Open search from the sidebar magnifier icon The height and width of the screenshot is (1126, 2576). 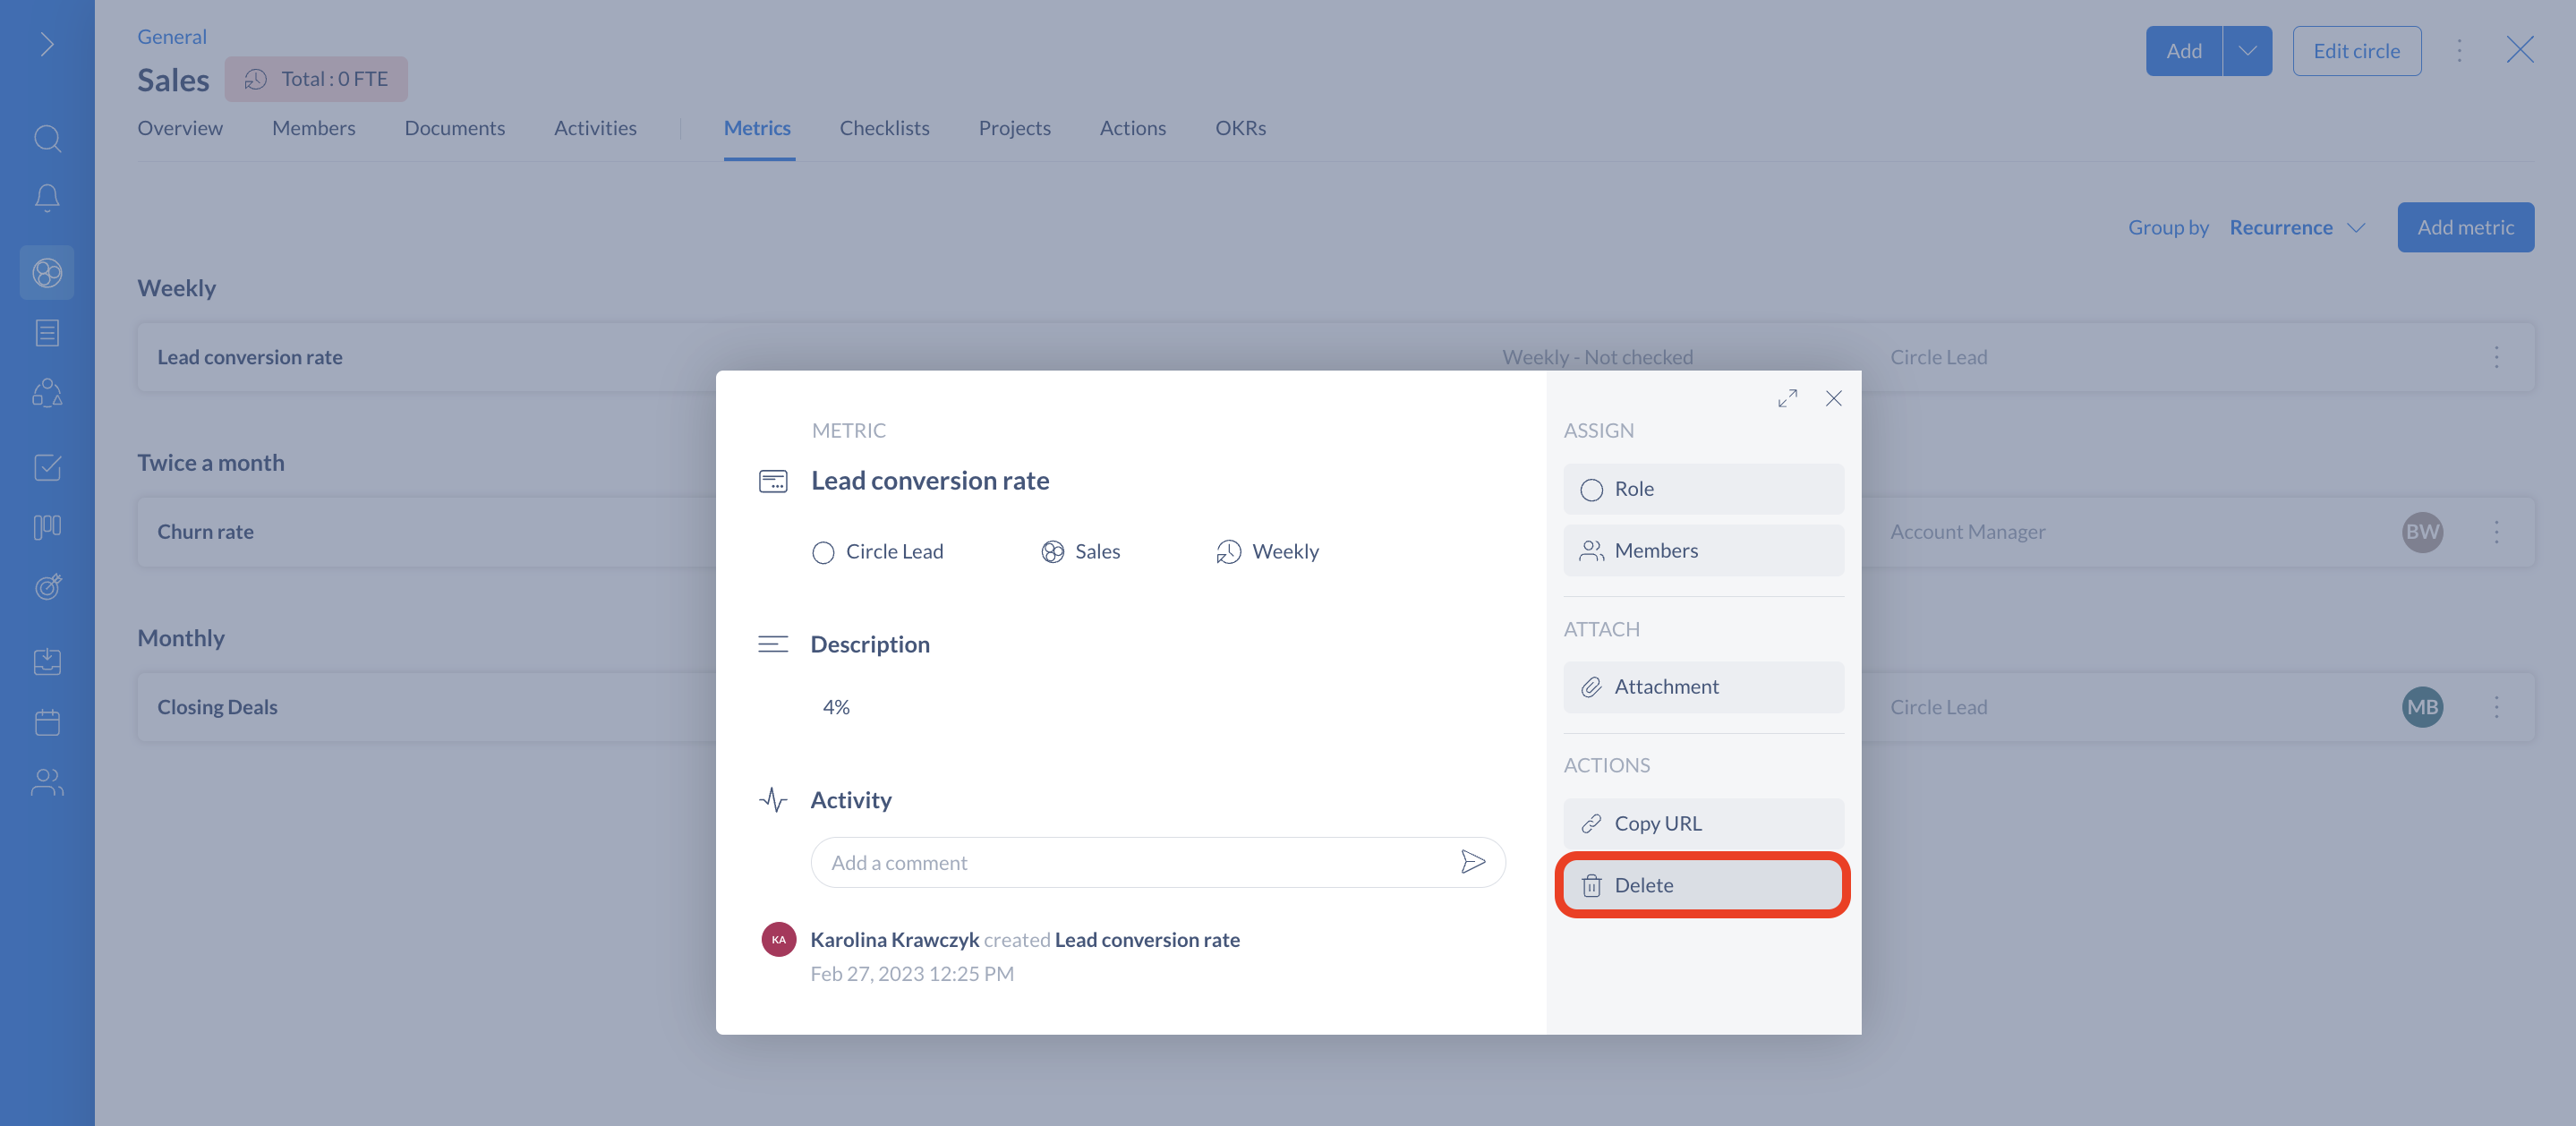pyautogui.click(x=47, y=138)
